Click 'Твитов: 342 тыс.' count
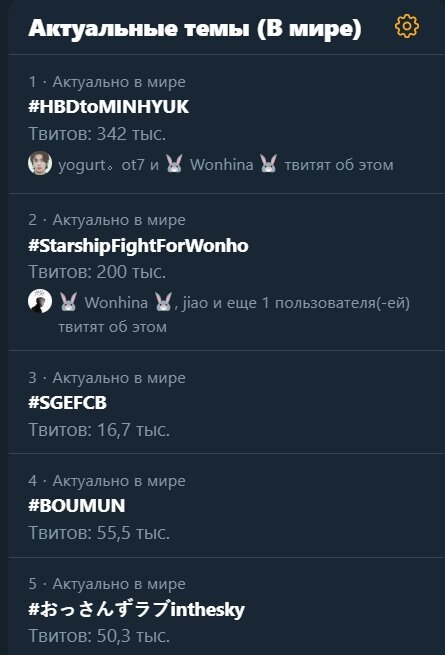Image resolution: width=445 pixels, height=655 pixels. 97,134
